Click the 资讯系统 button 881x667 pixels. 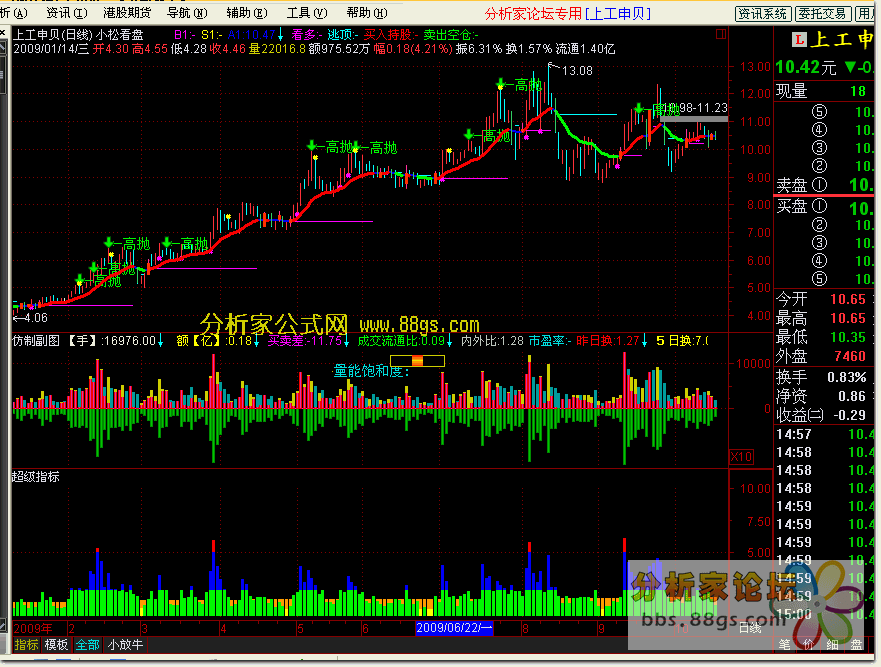coord(763,13)
